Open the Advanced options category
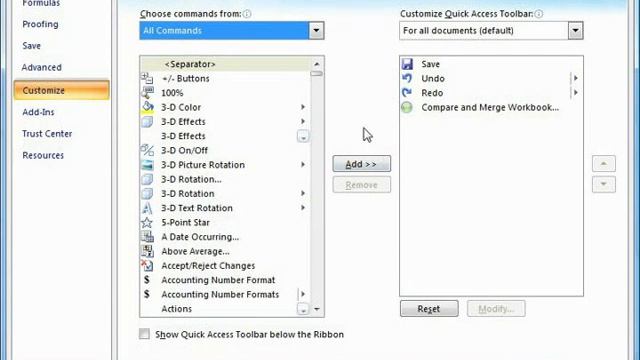 pyautogui.click(x=42, y=67)
